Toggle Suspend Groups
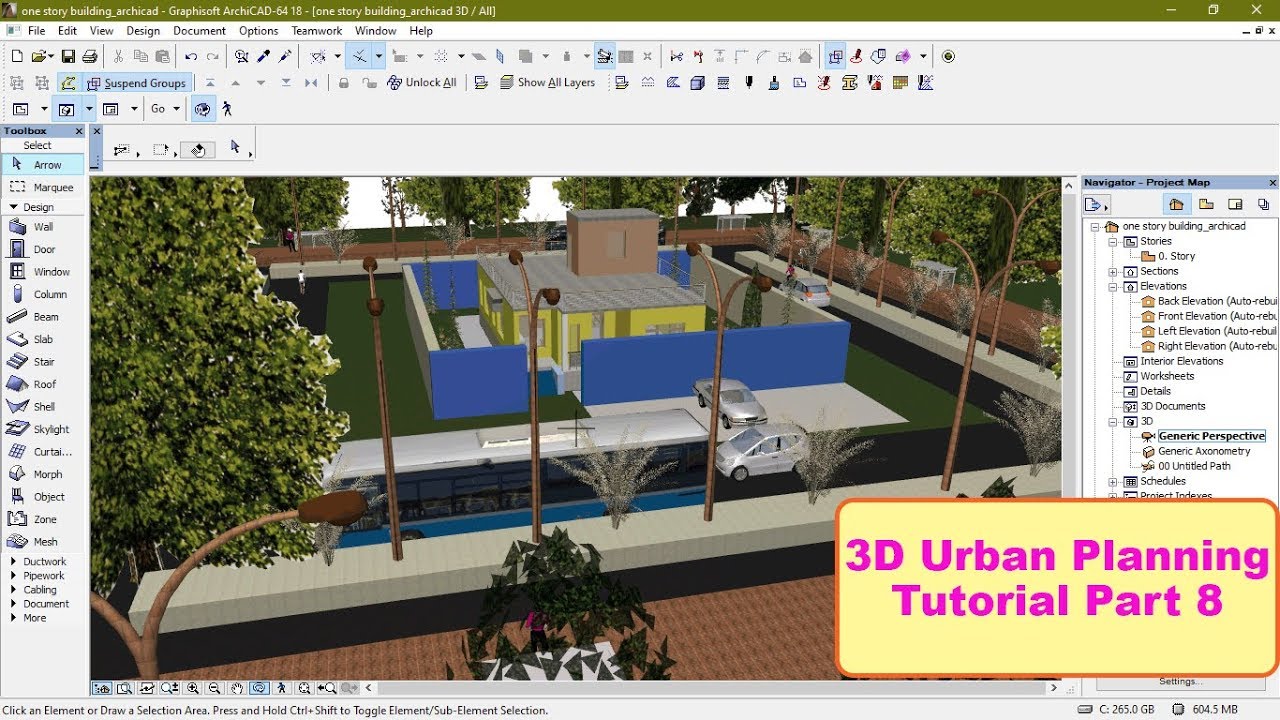Image resolution: width=1280 pixels, height=720 pixels. click(x=136, y=83)
